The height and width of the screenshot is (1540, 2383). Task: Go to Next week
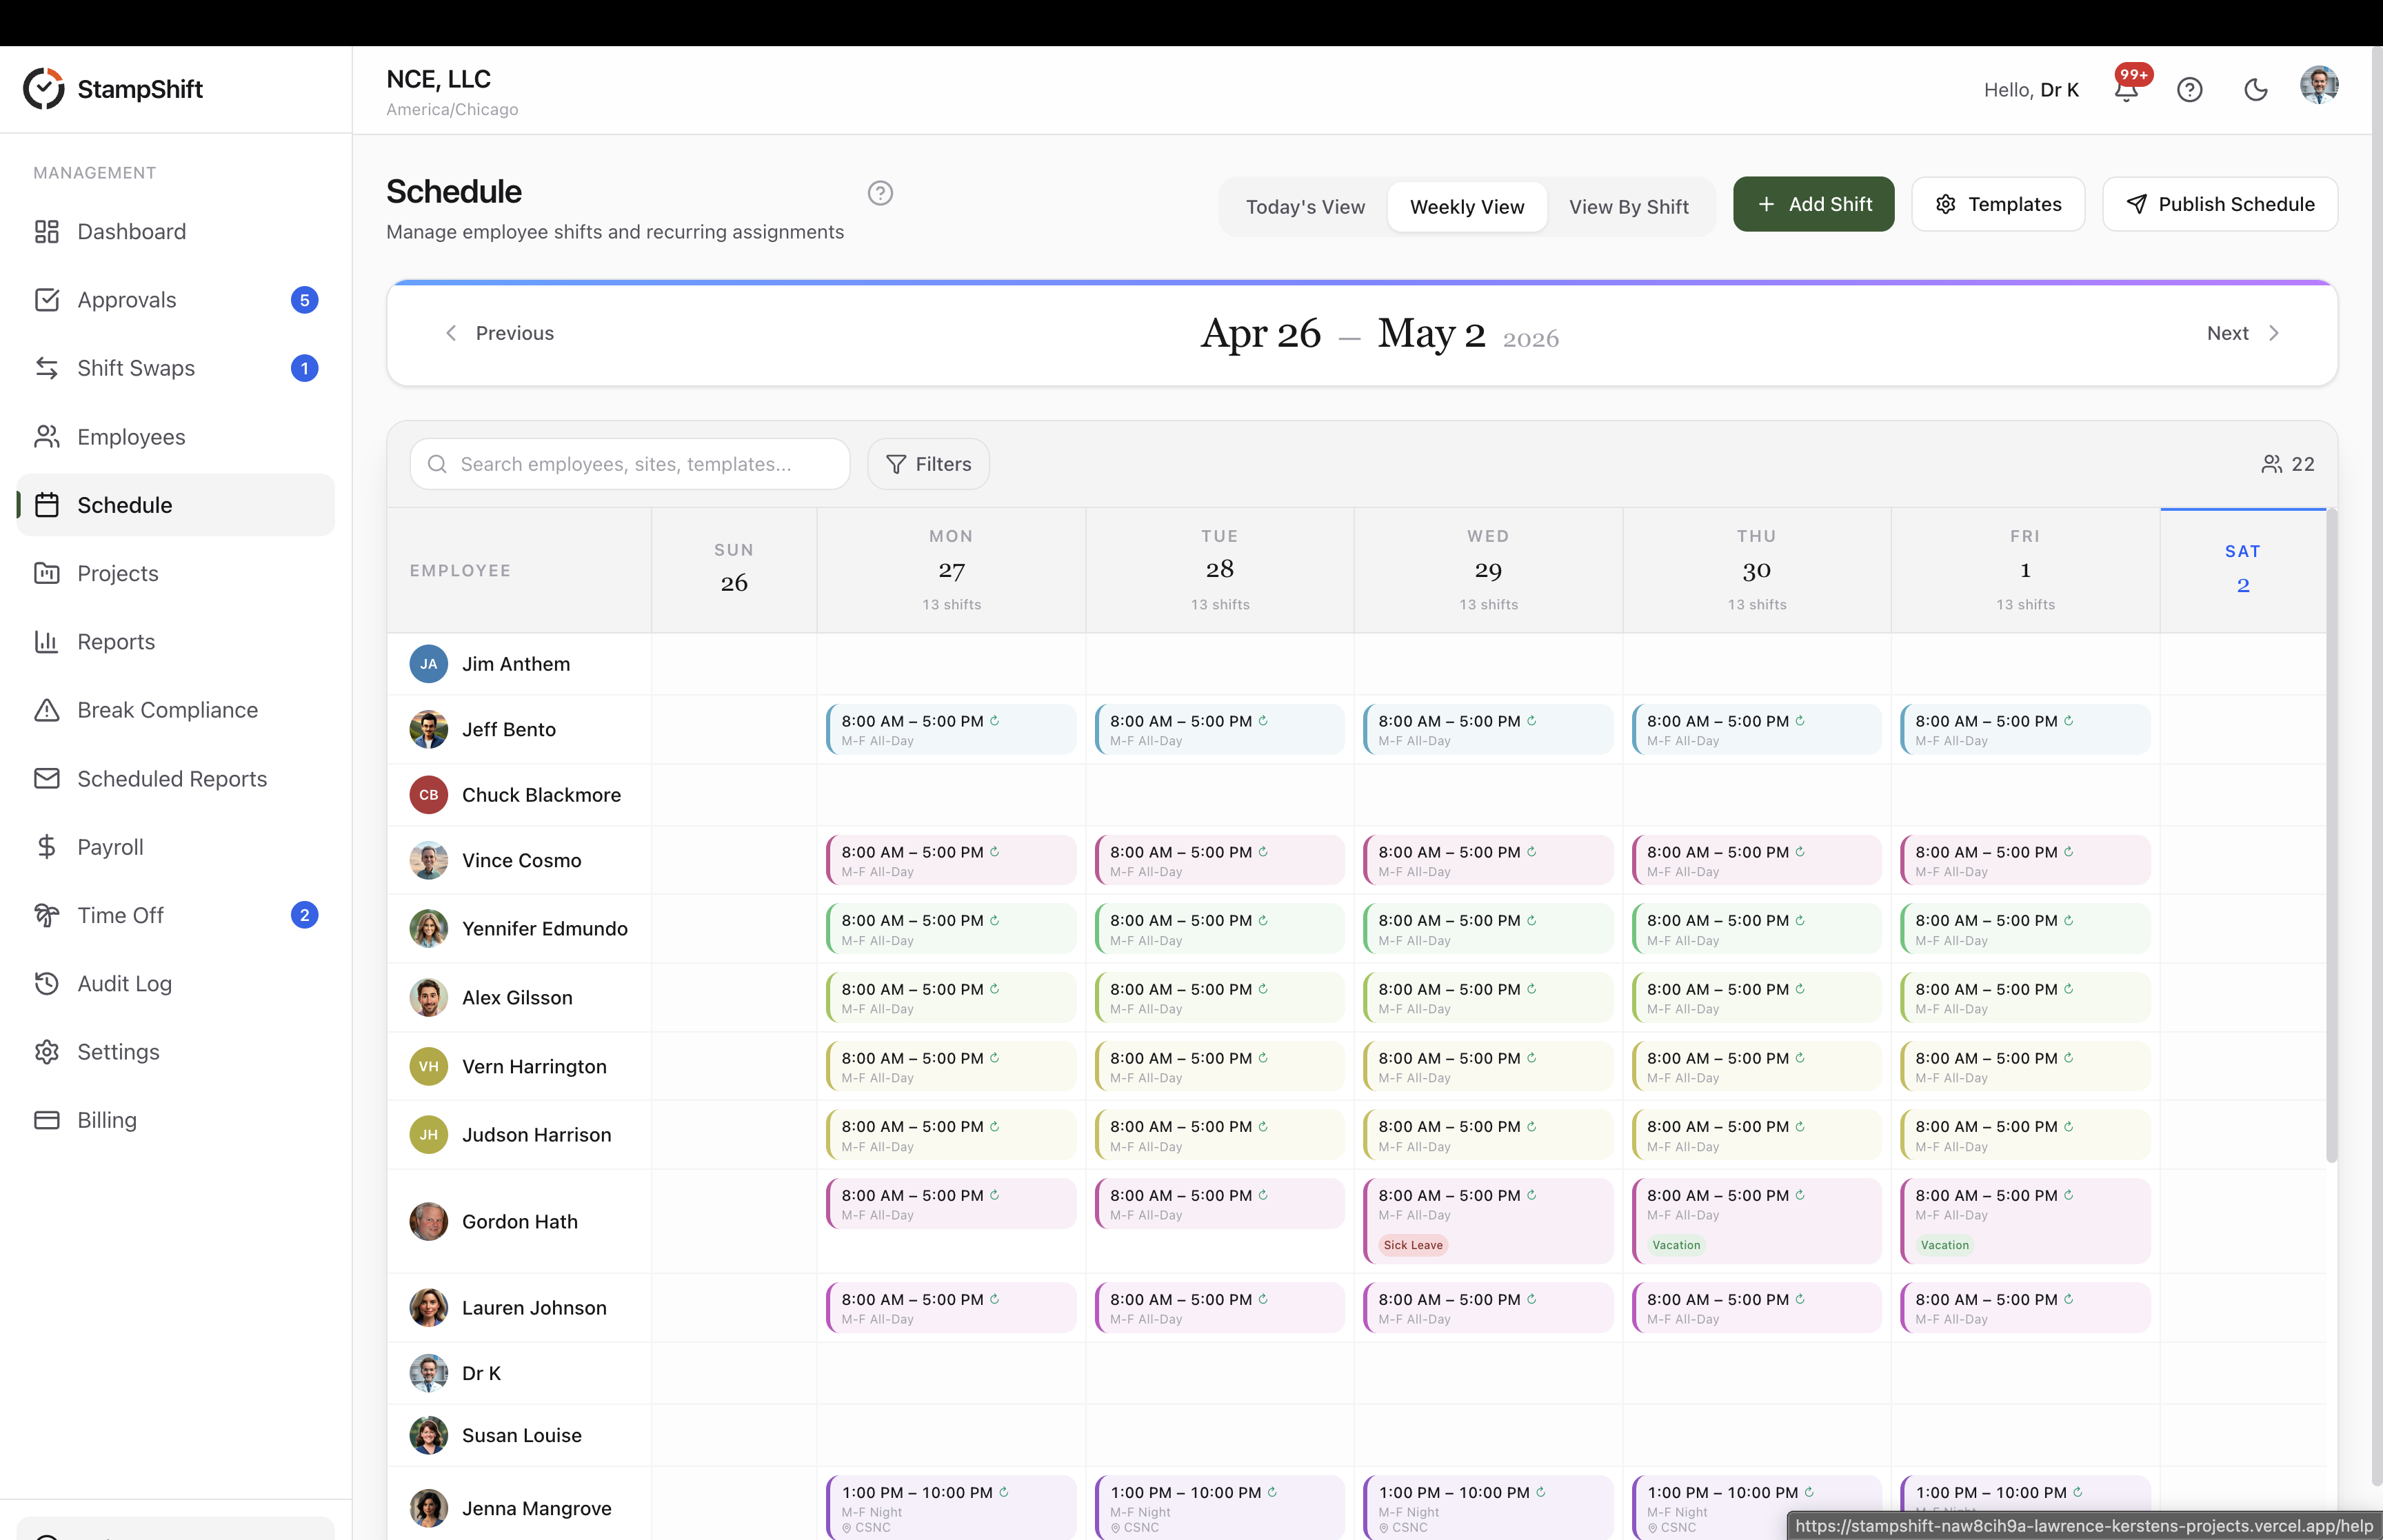[2244, 333]
